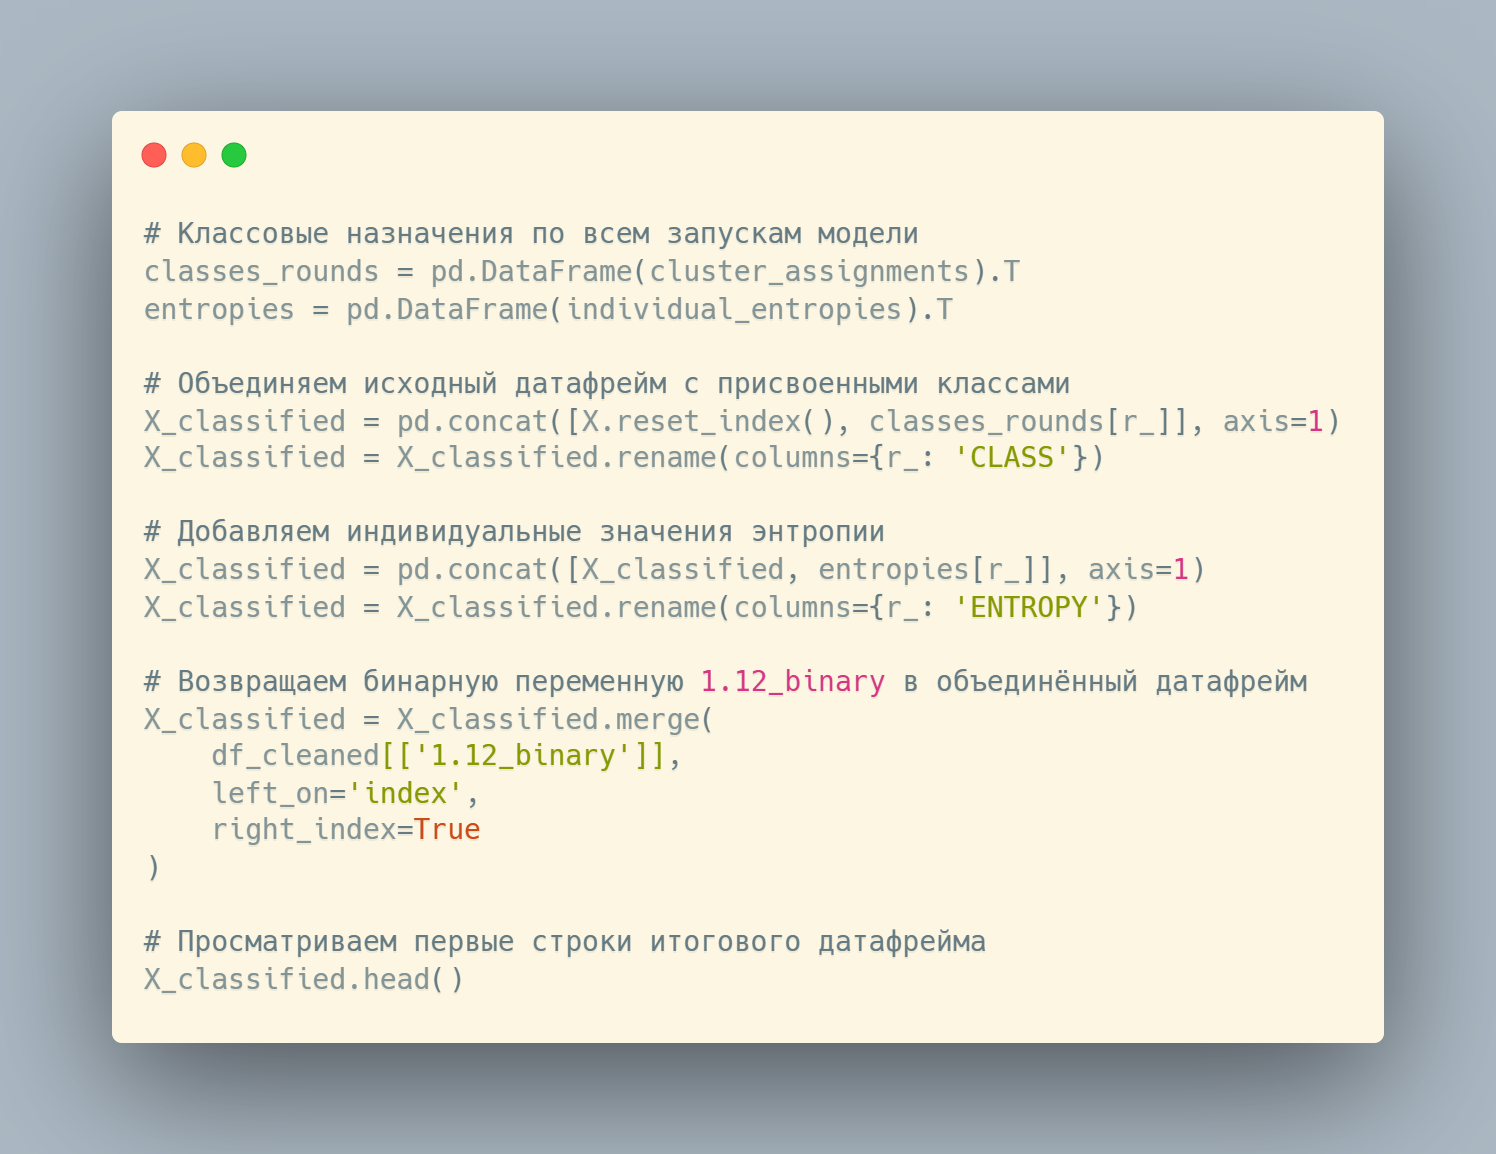Click the comment 'Объединяем исходный датафрейм с присвоенными классами'
The width and height of the screenshot is (1496, 1154).
(607, 384)
